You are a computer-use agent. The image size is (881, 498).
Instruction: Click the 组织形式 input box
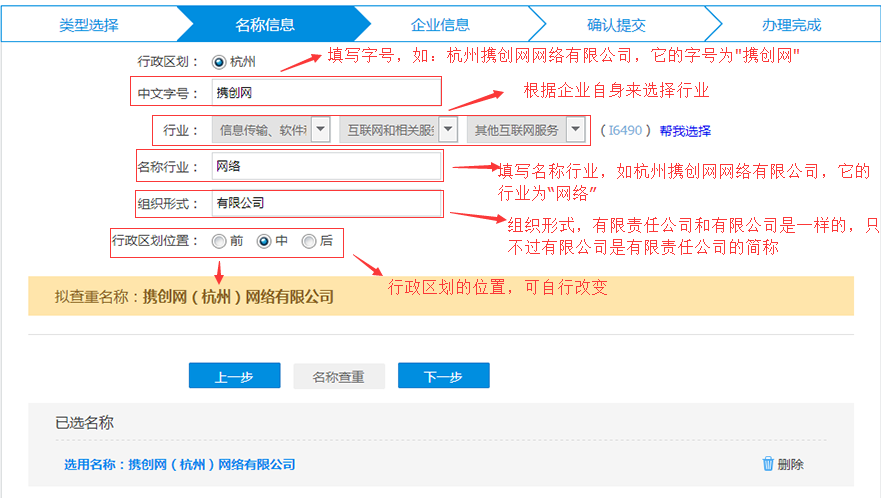coord(326,203)
